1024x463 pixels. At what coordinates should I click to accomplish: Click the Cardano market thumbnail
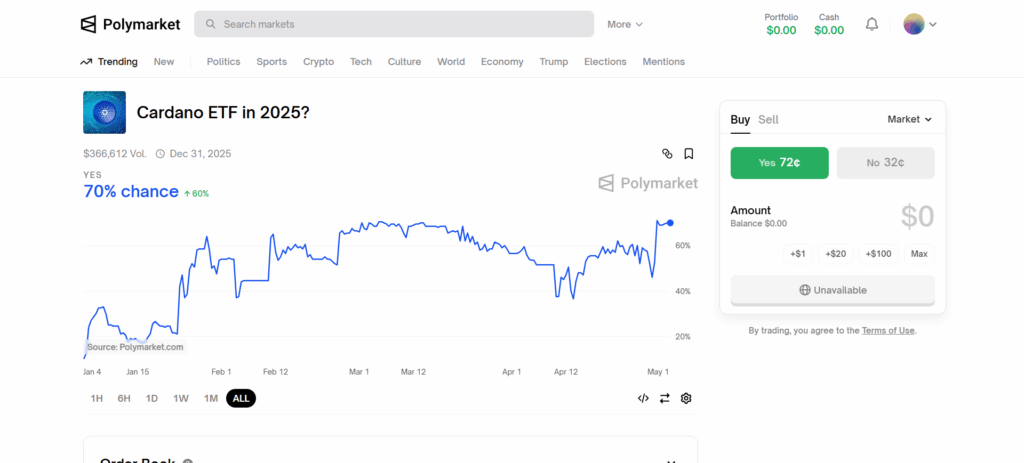click(104, 112)
